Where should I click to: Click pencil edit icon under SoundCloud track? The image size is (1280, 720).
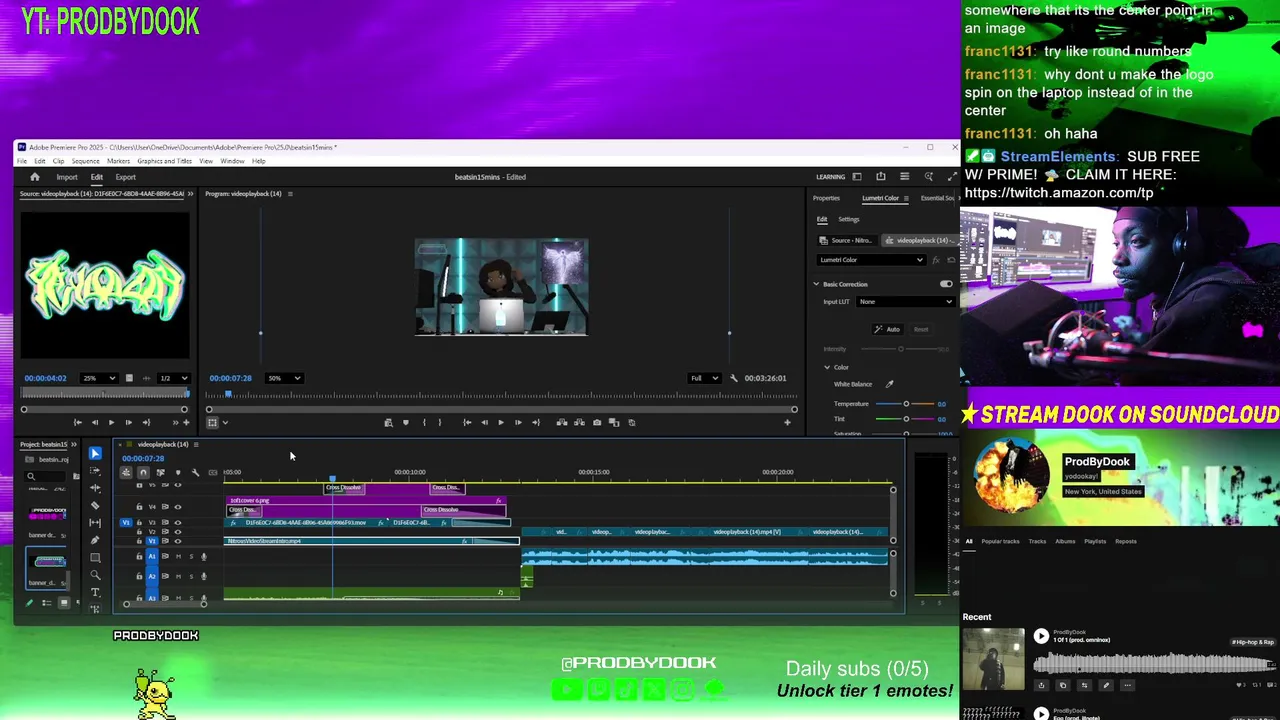[1106, 685]
